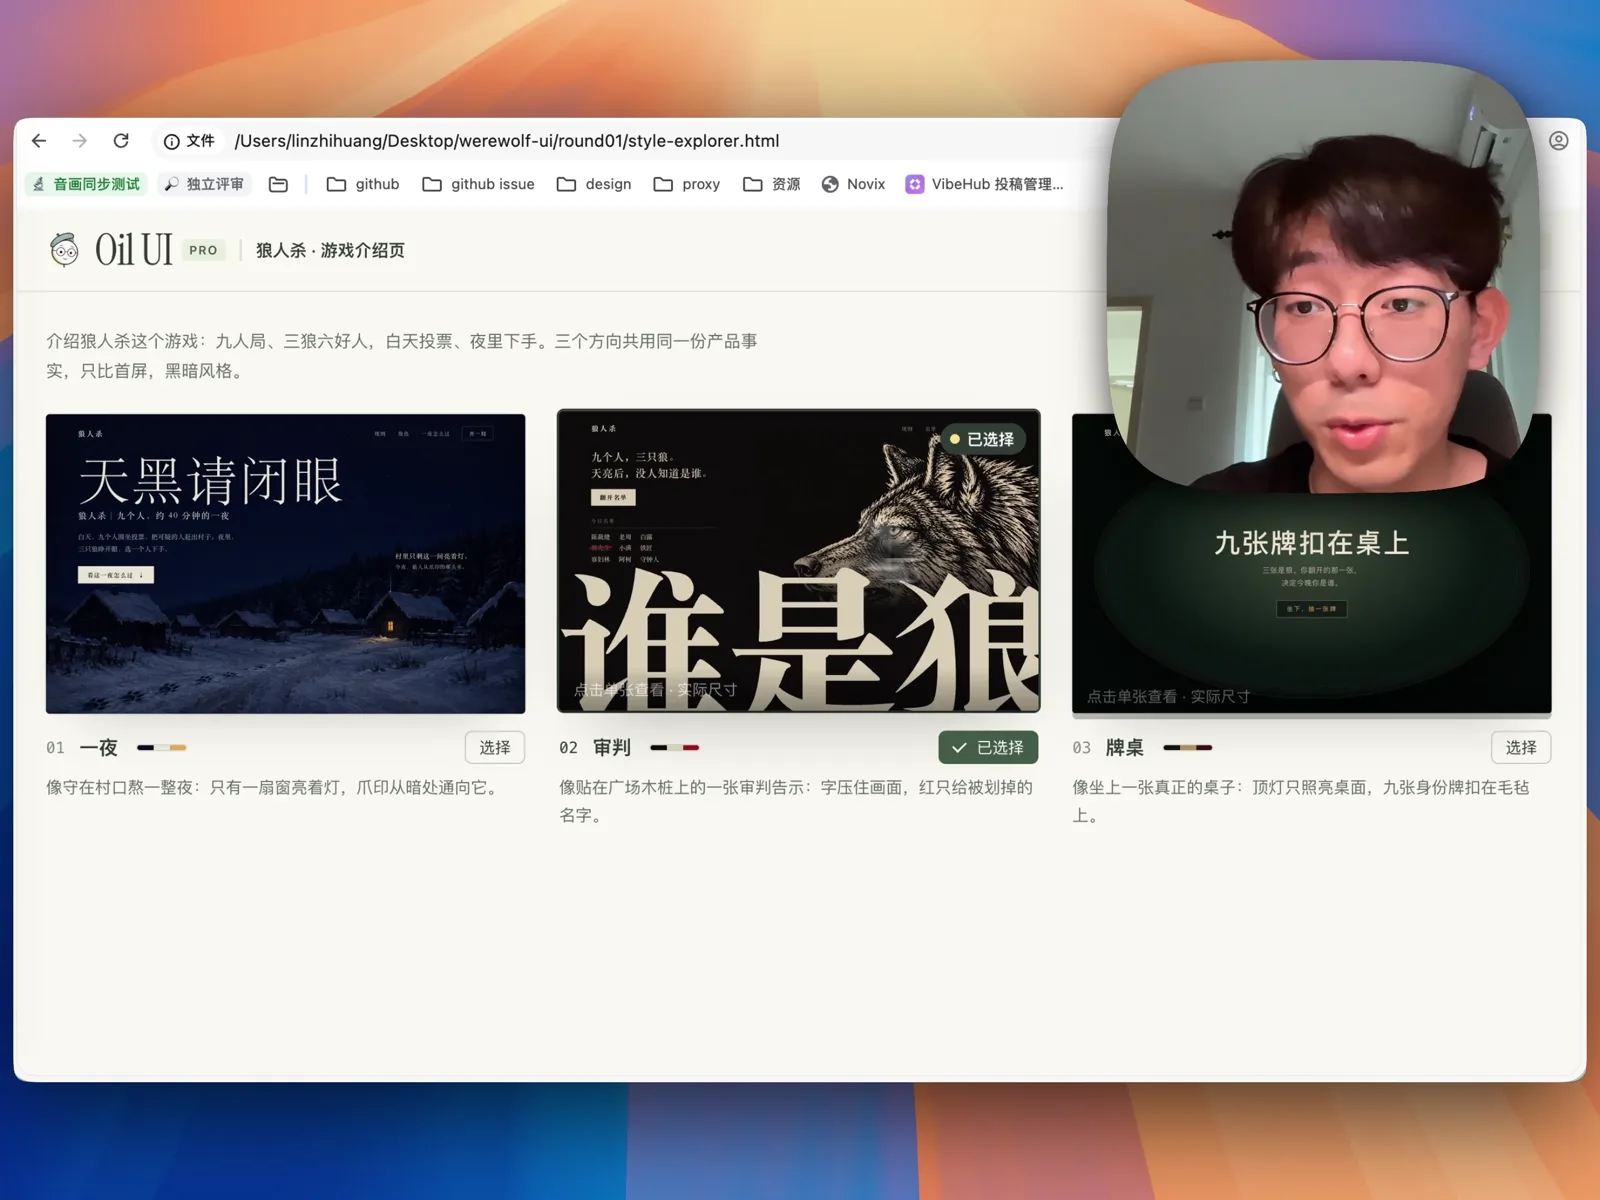1600x1200 pixels.
Task: Select the 01 一夜 style
Action: point(494,747)
